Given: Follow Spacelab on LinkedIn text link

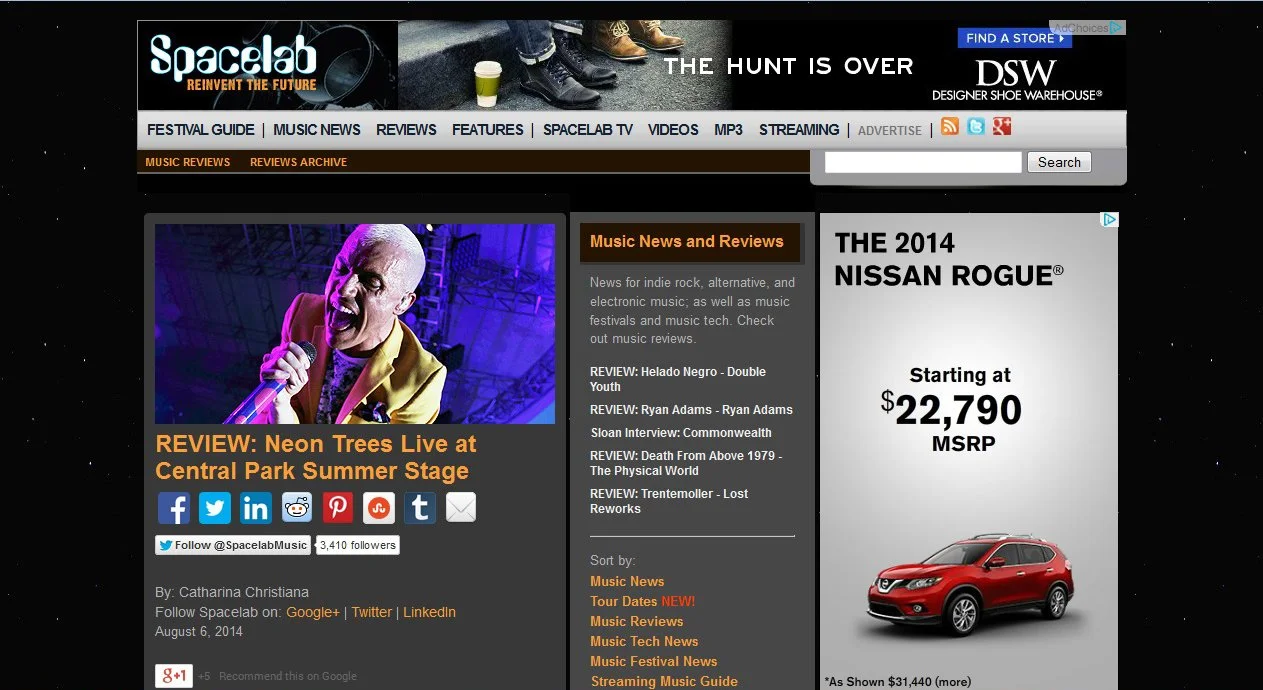Looking at the screenshot, I should coord(429,612).
